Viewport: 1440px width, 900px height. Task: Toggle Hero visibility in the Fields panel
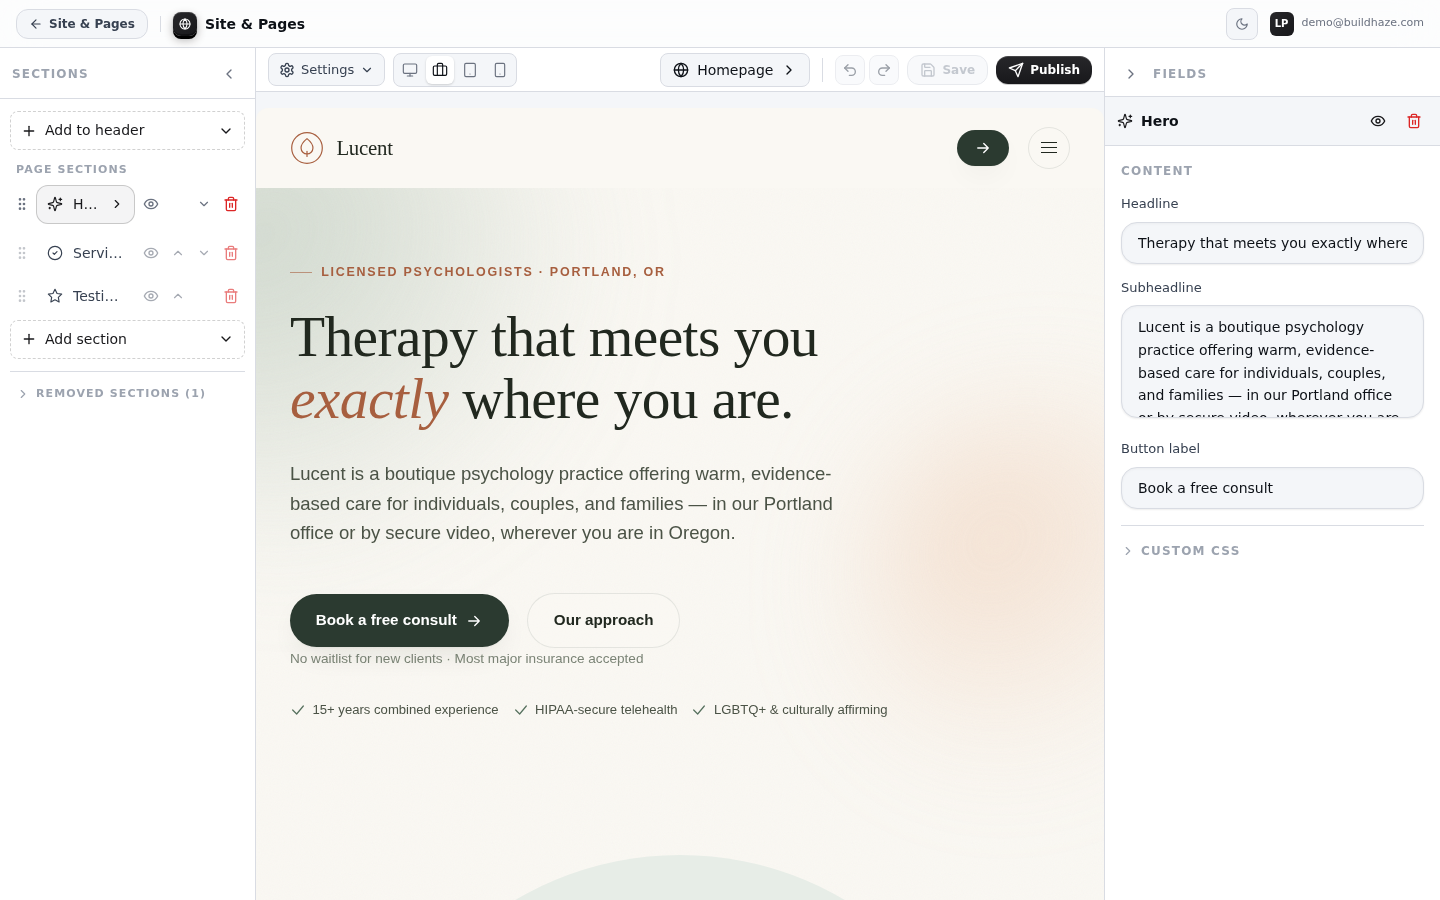[x=1378, y=121]
